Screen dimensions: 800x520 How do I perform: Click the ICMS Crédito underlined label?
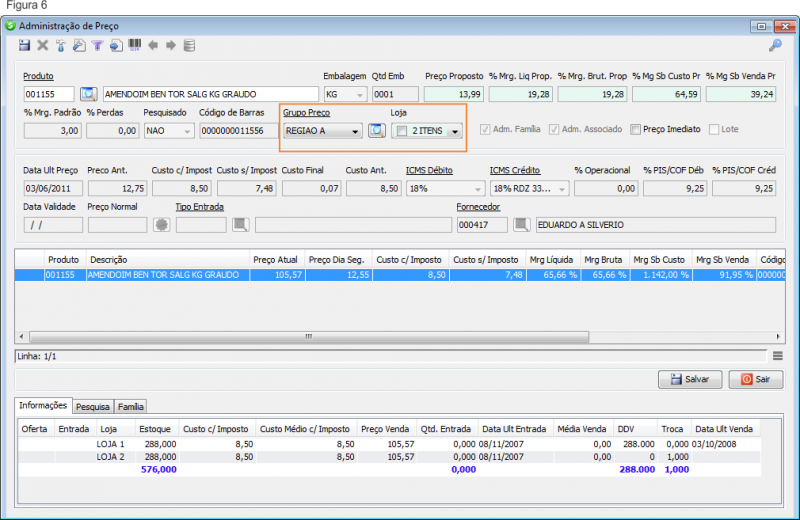[x=515, y=170]
